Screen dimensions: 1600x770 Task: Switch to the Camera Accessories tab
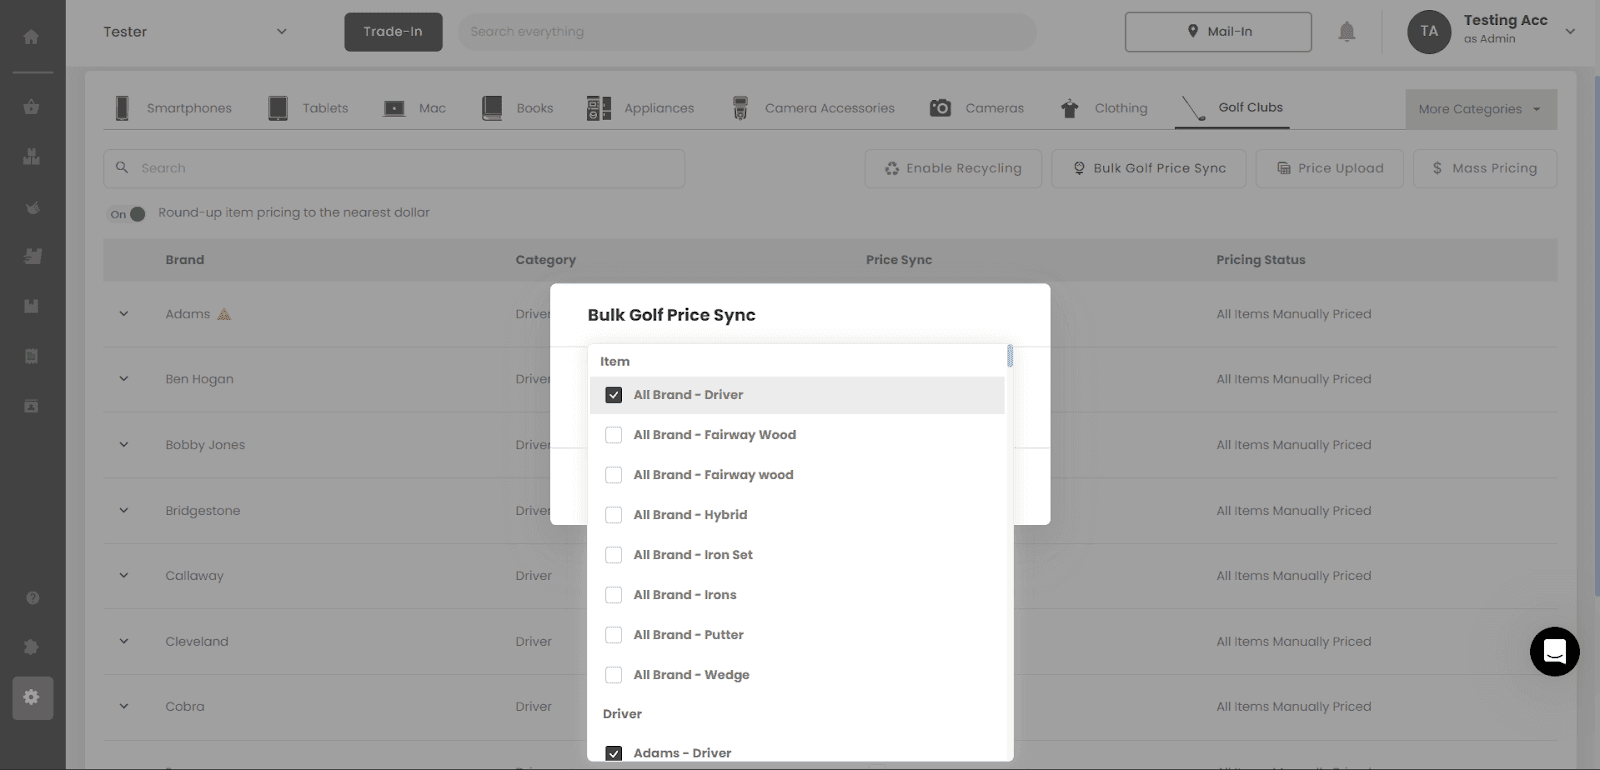pos(812,108)
